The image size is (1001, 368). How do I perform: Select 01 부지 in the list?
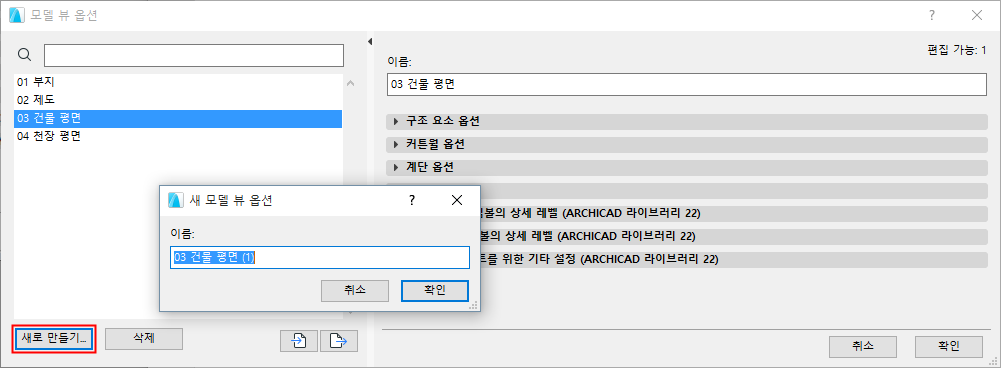(178, 82)
